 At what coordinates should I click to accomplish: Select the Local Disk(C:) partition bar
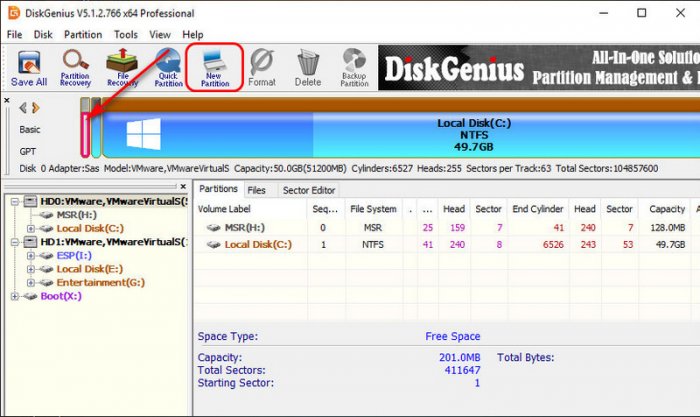(401, 134)
